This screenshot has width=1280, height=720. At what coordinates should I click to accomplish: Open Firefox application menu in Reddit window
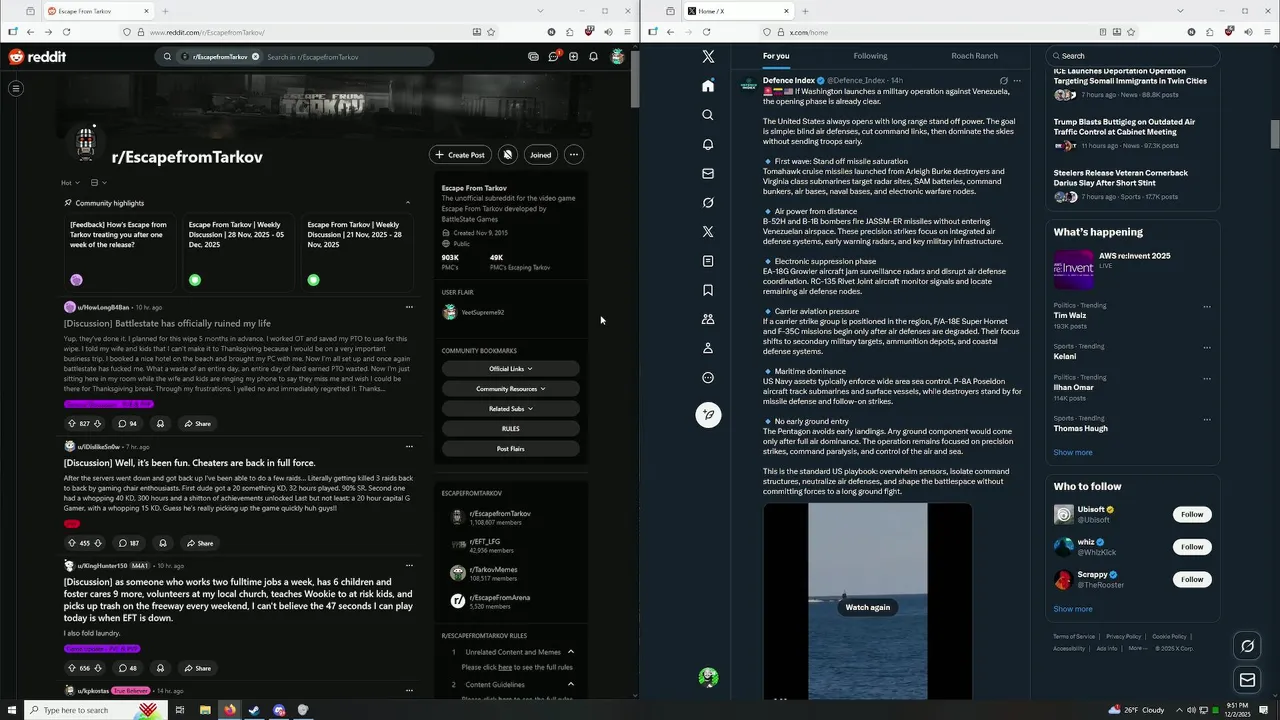click(x=627, y=32)
